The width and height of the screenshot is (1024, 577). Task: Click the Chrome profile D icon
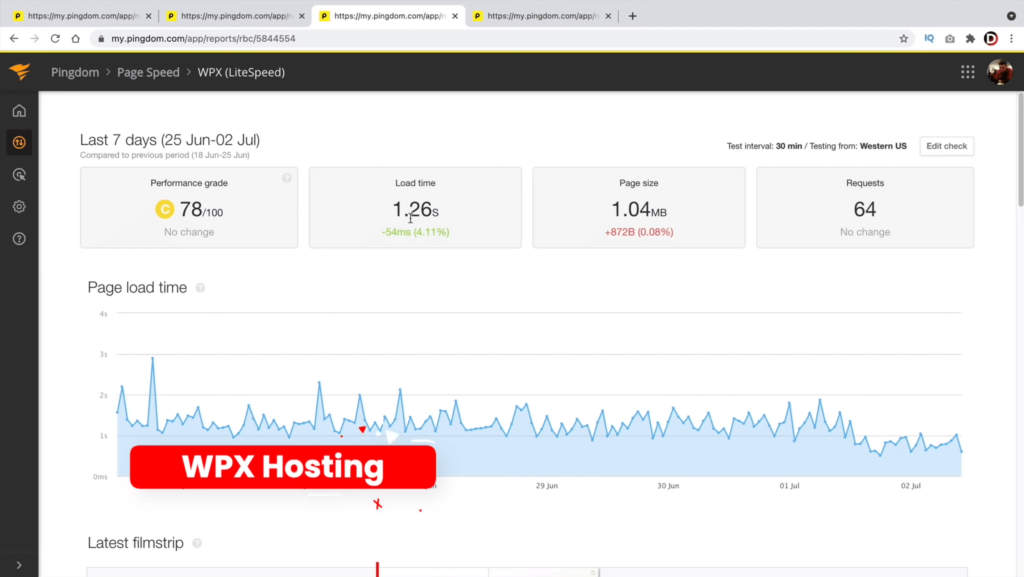point(991,39)
